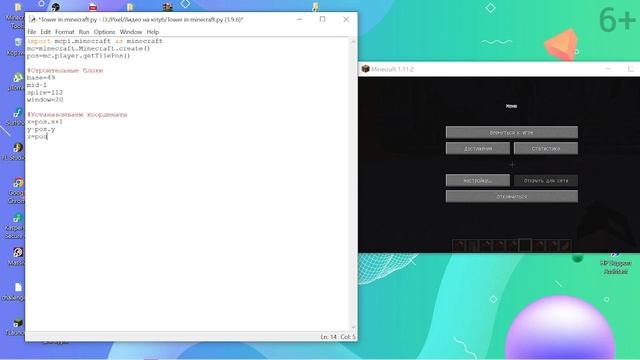This screenshot has width=640, height=360.
Task: Click the 'mc=minecraft.Minecraft.create()' code line
Action: click(x=89, y=49)
